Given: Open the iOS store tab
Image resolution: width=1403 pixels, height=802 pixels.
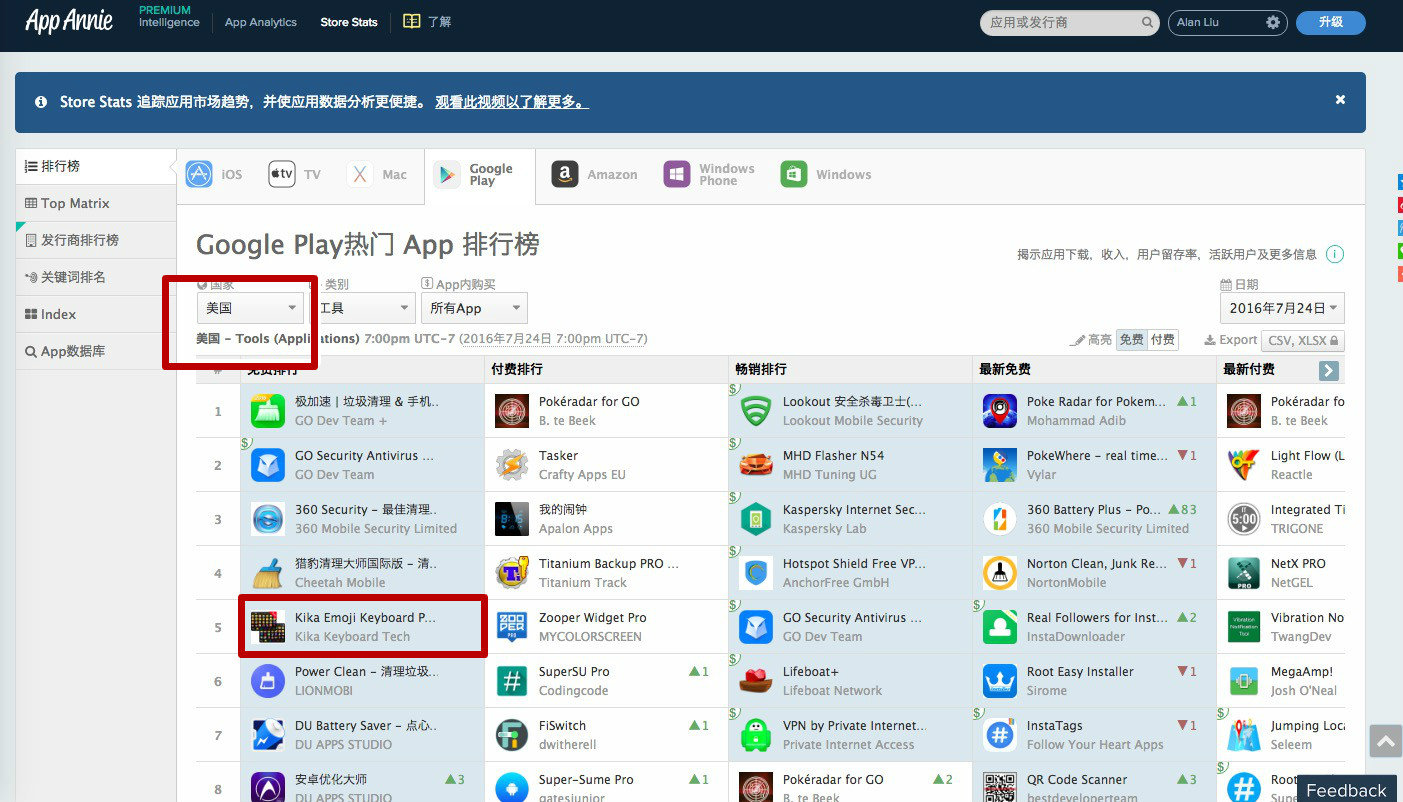Looking at the screenshot, I should (214, 174).
